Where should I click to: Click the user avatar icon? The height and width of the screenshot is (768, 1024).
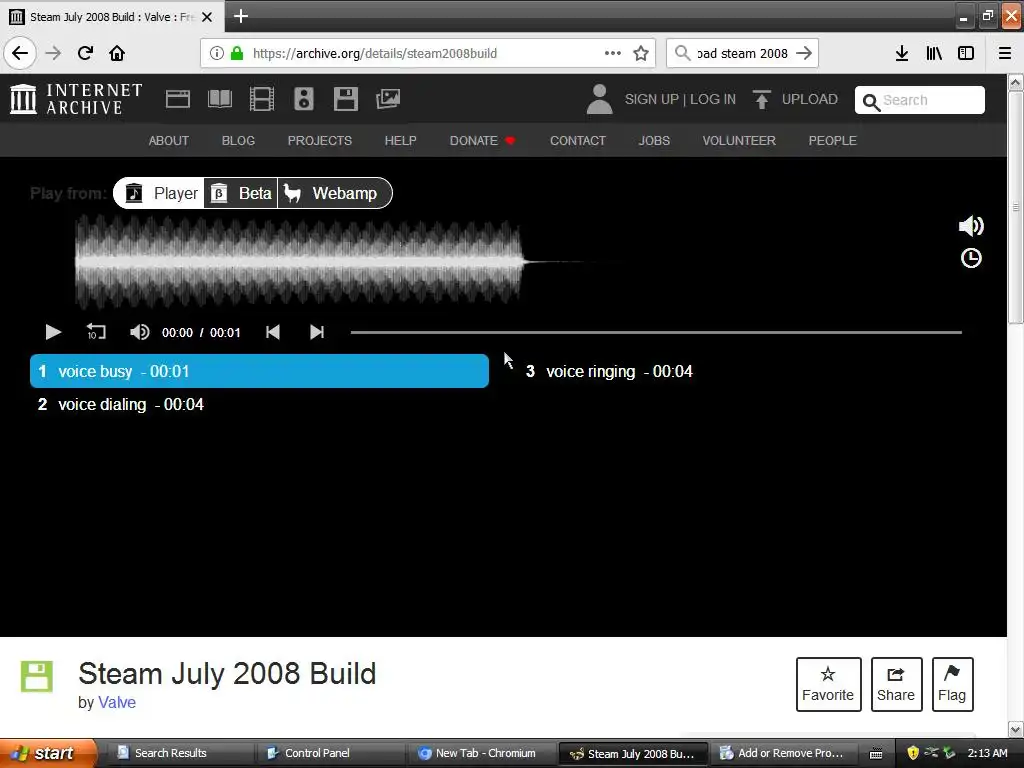[x=599, y=99]
